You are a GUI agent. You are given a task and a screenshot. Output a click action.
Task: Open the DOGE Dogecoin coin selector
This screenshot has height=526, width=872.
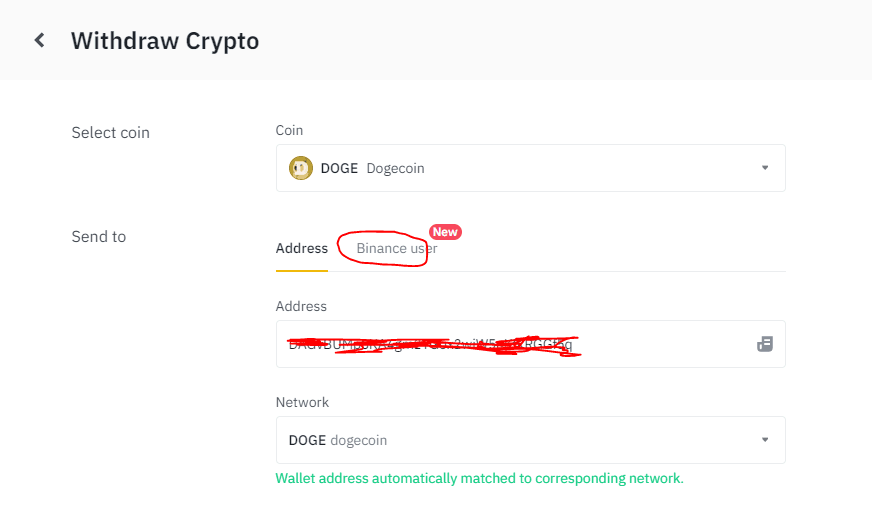pyautogui.click(x=531, y=168)
